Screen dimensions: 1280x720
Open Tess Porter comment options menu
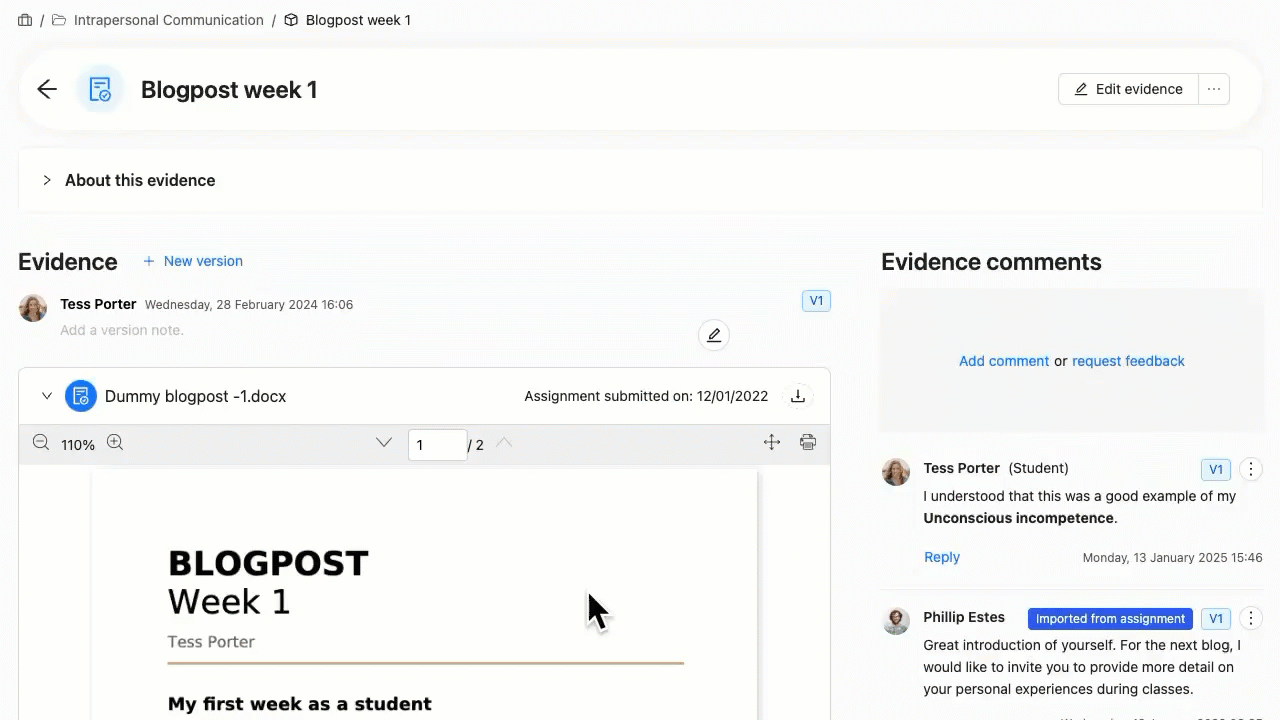point(1250,469)
